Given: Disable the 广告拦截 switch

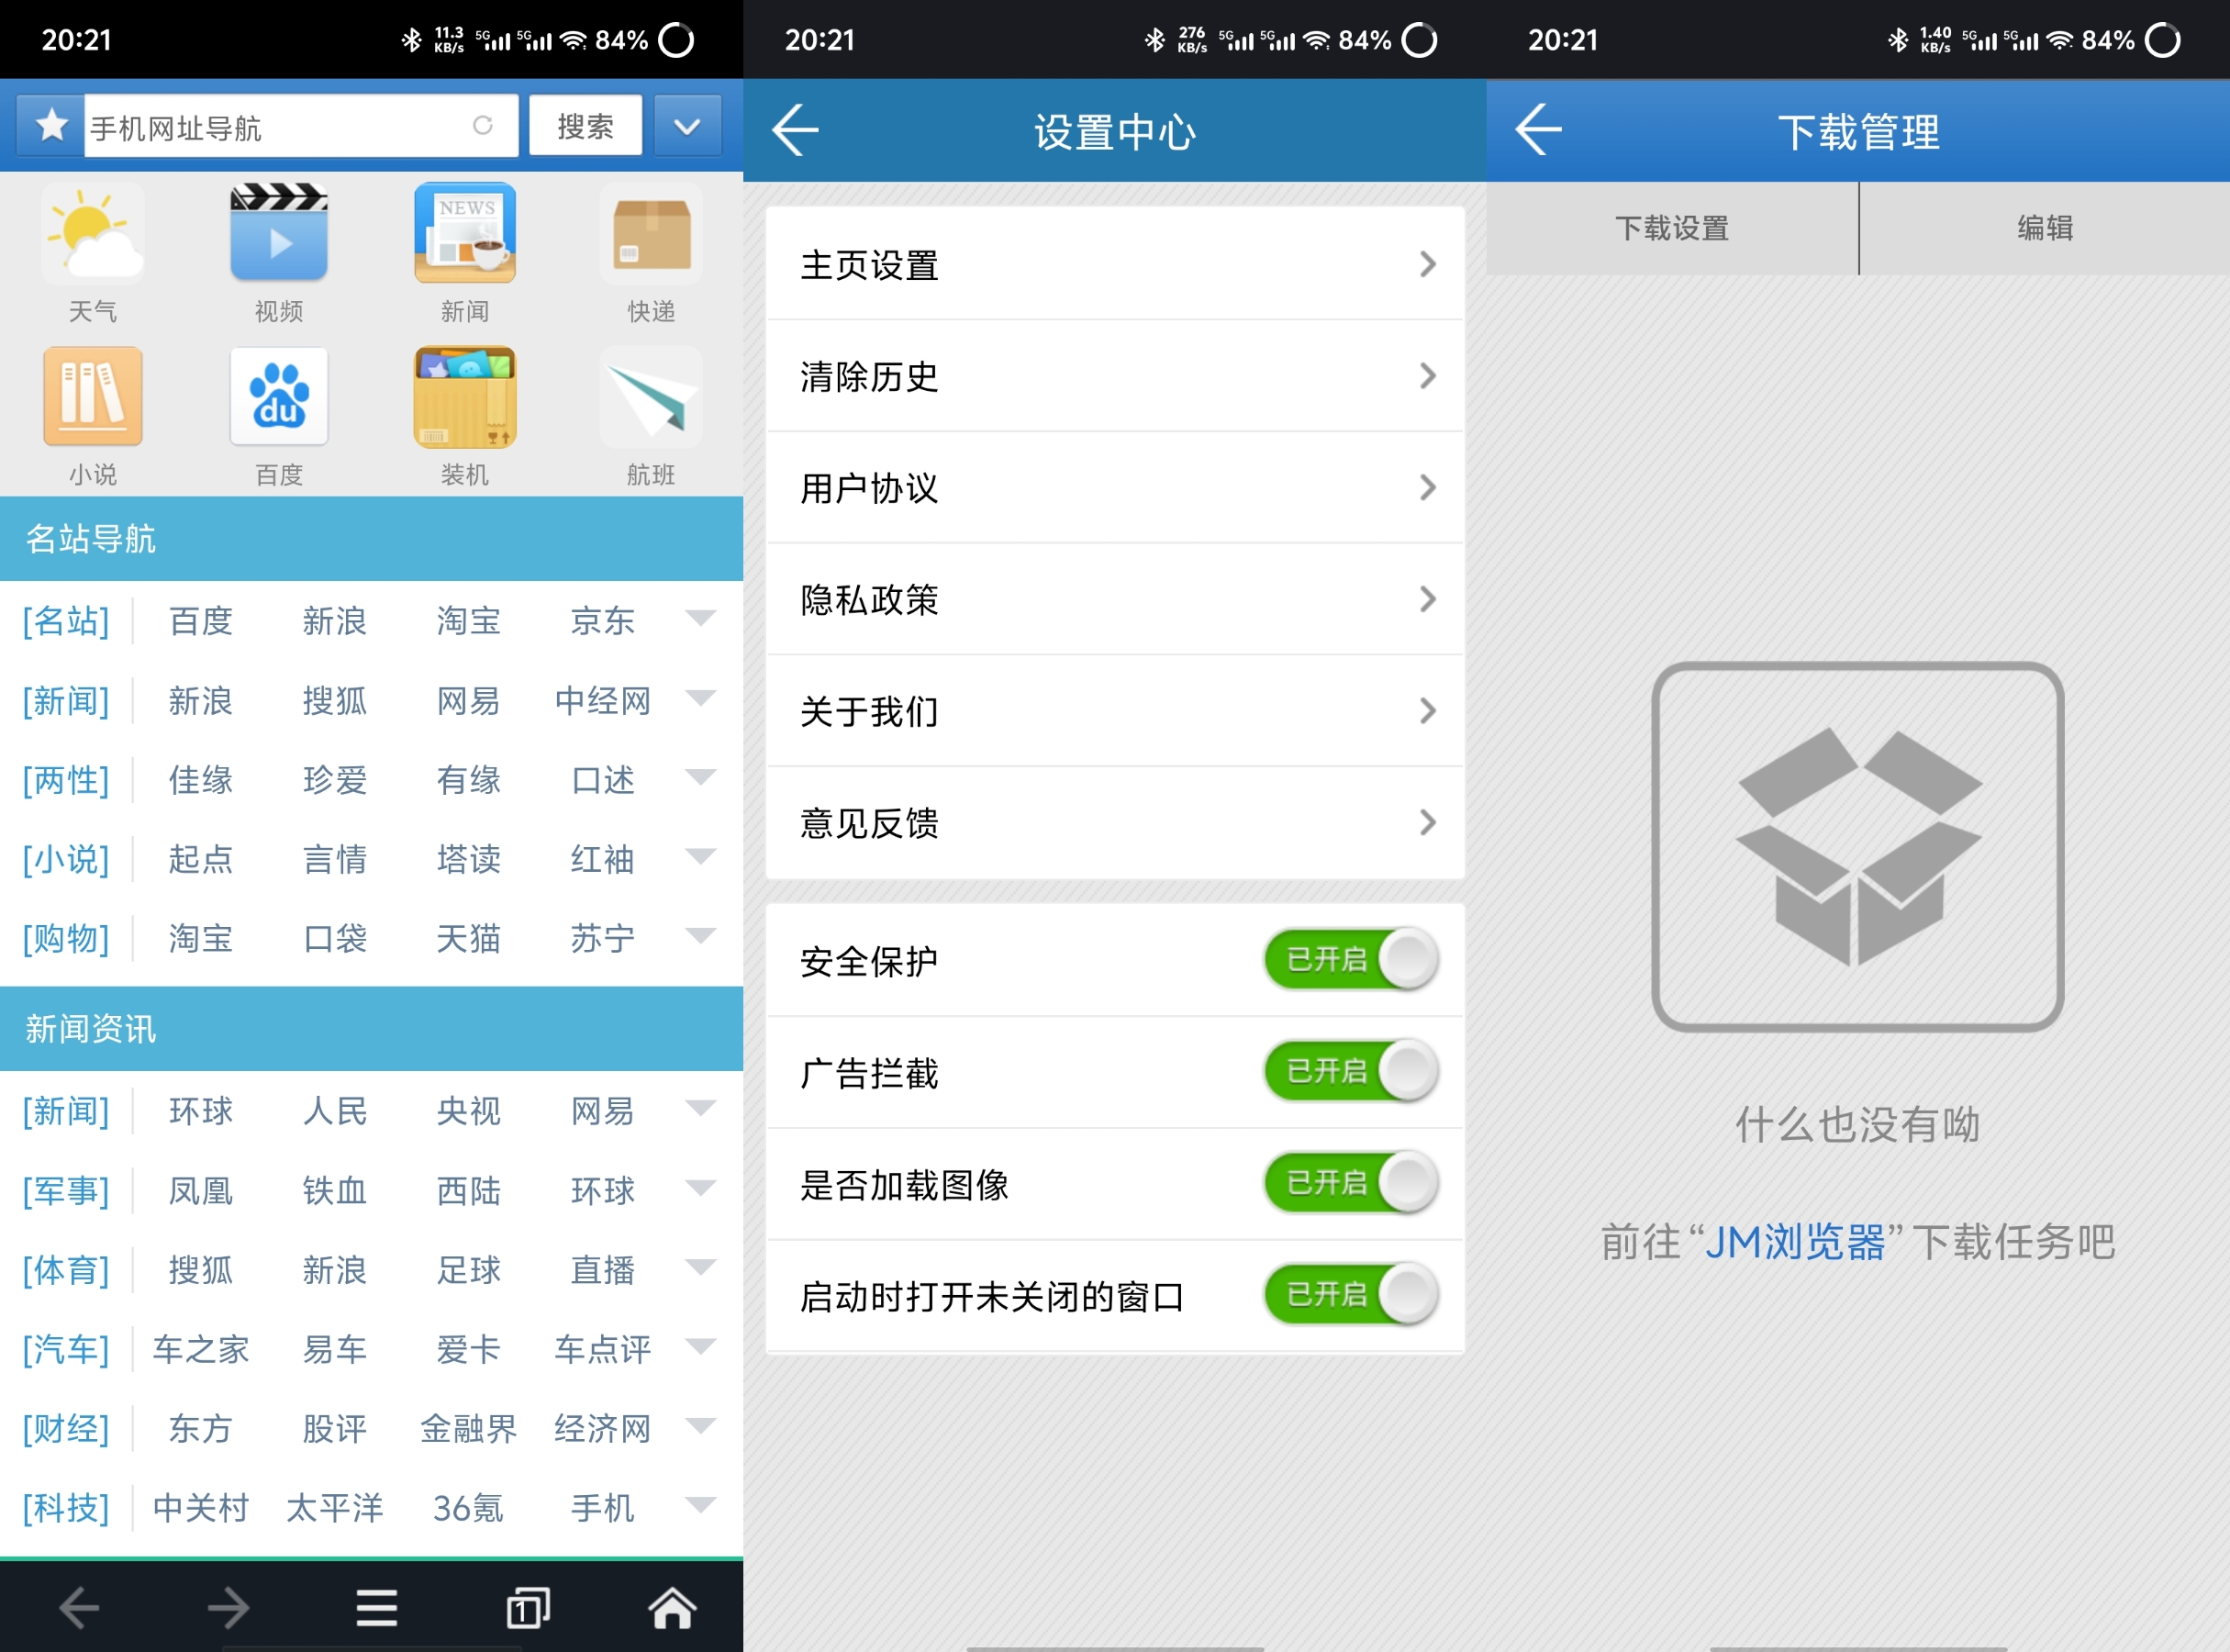Looking at the screenshot, I should [1350, 1071].
